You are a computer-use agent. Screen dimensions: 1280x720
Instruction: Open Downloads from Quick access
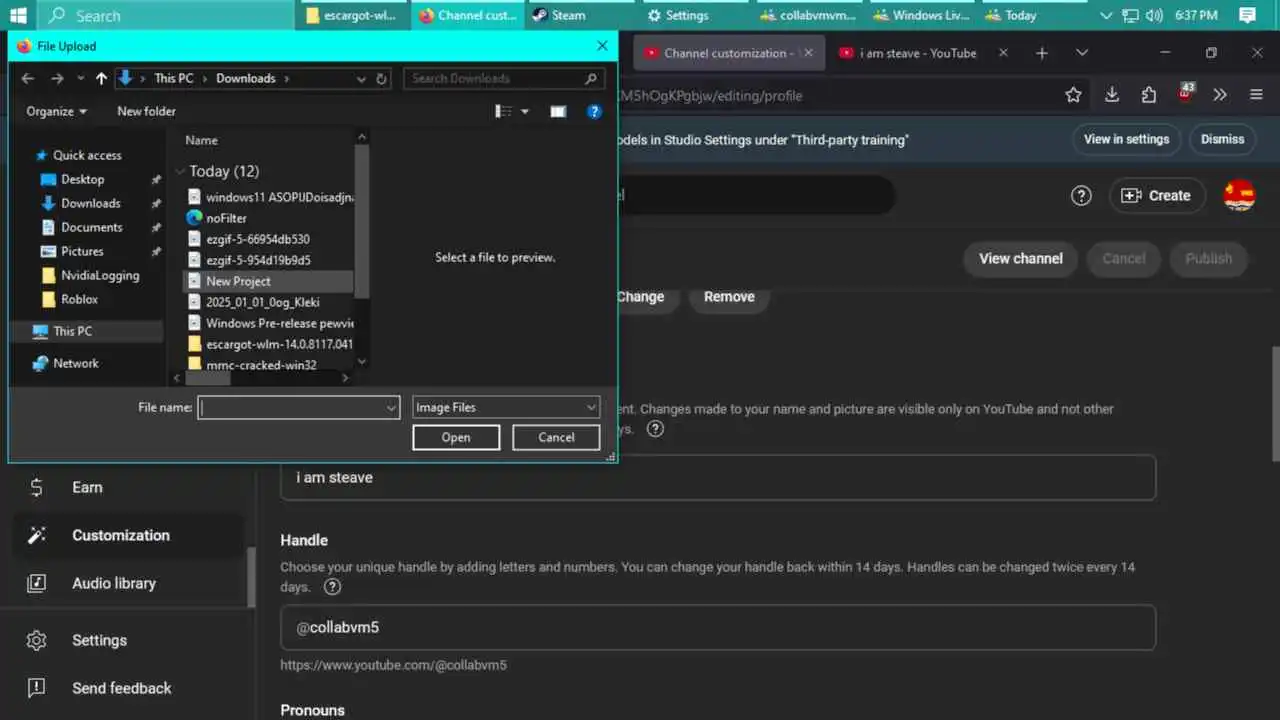click(90, 203)
